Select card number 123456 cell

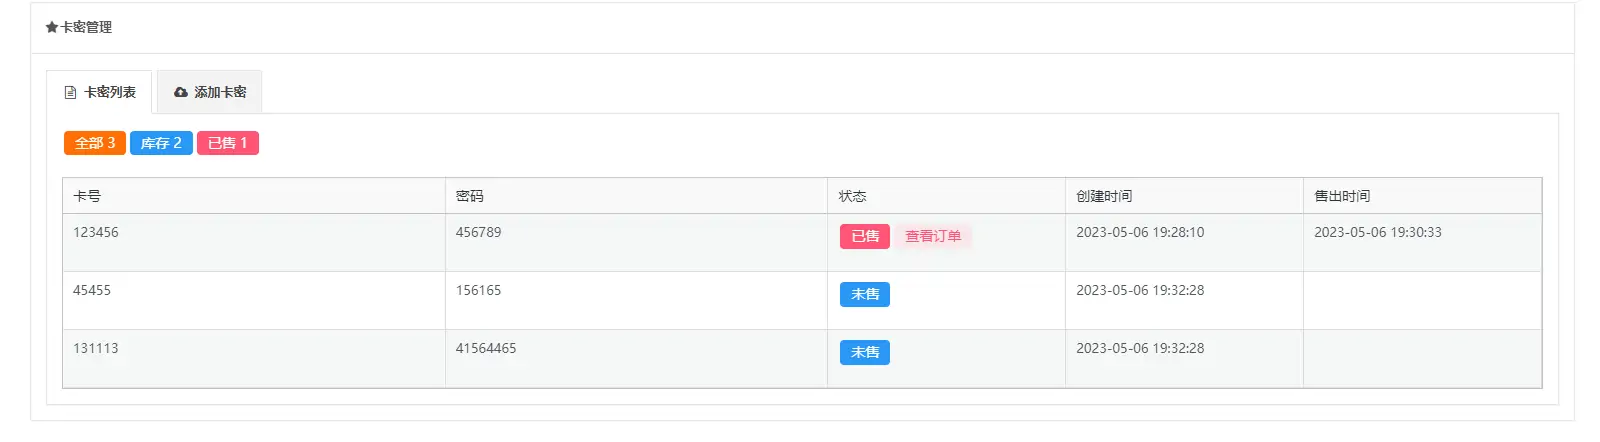(96, 232)
